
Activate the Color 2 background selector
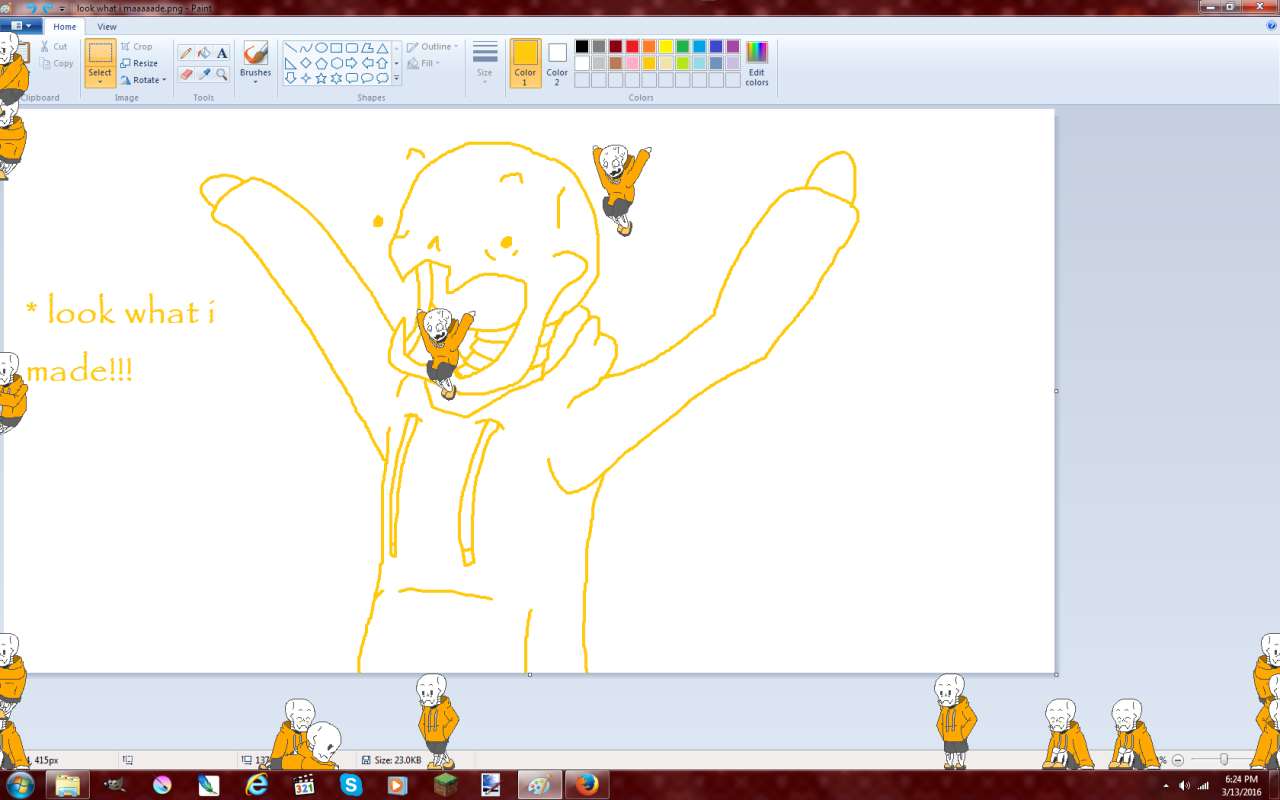557,63
